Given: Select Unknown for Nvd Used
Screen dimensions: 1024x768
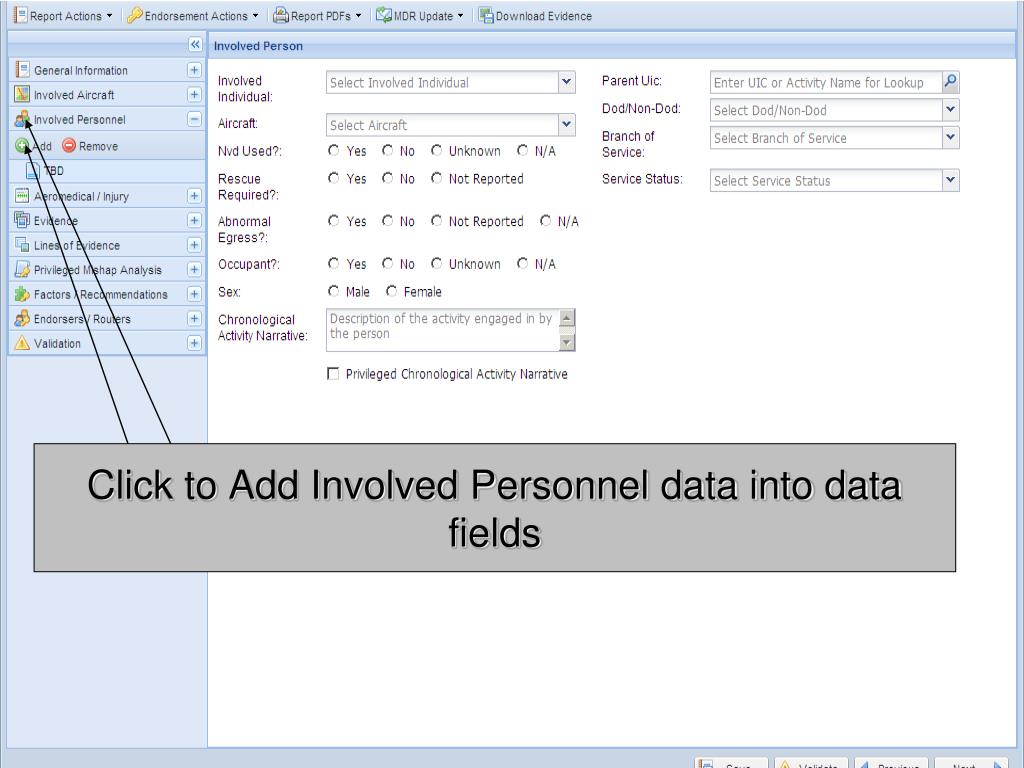Looking at the screenshot, I should click(x=436, y=150).
